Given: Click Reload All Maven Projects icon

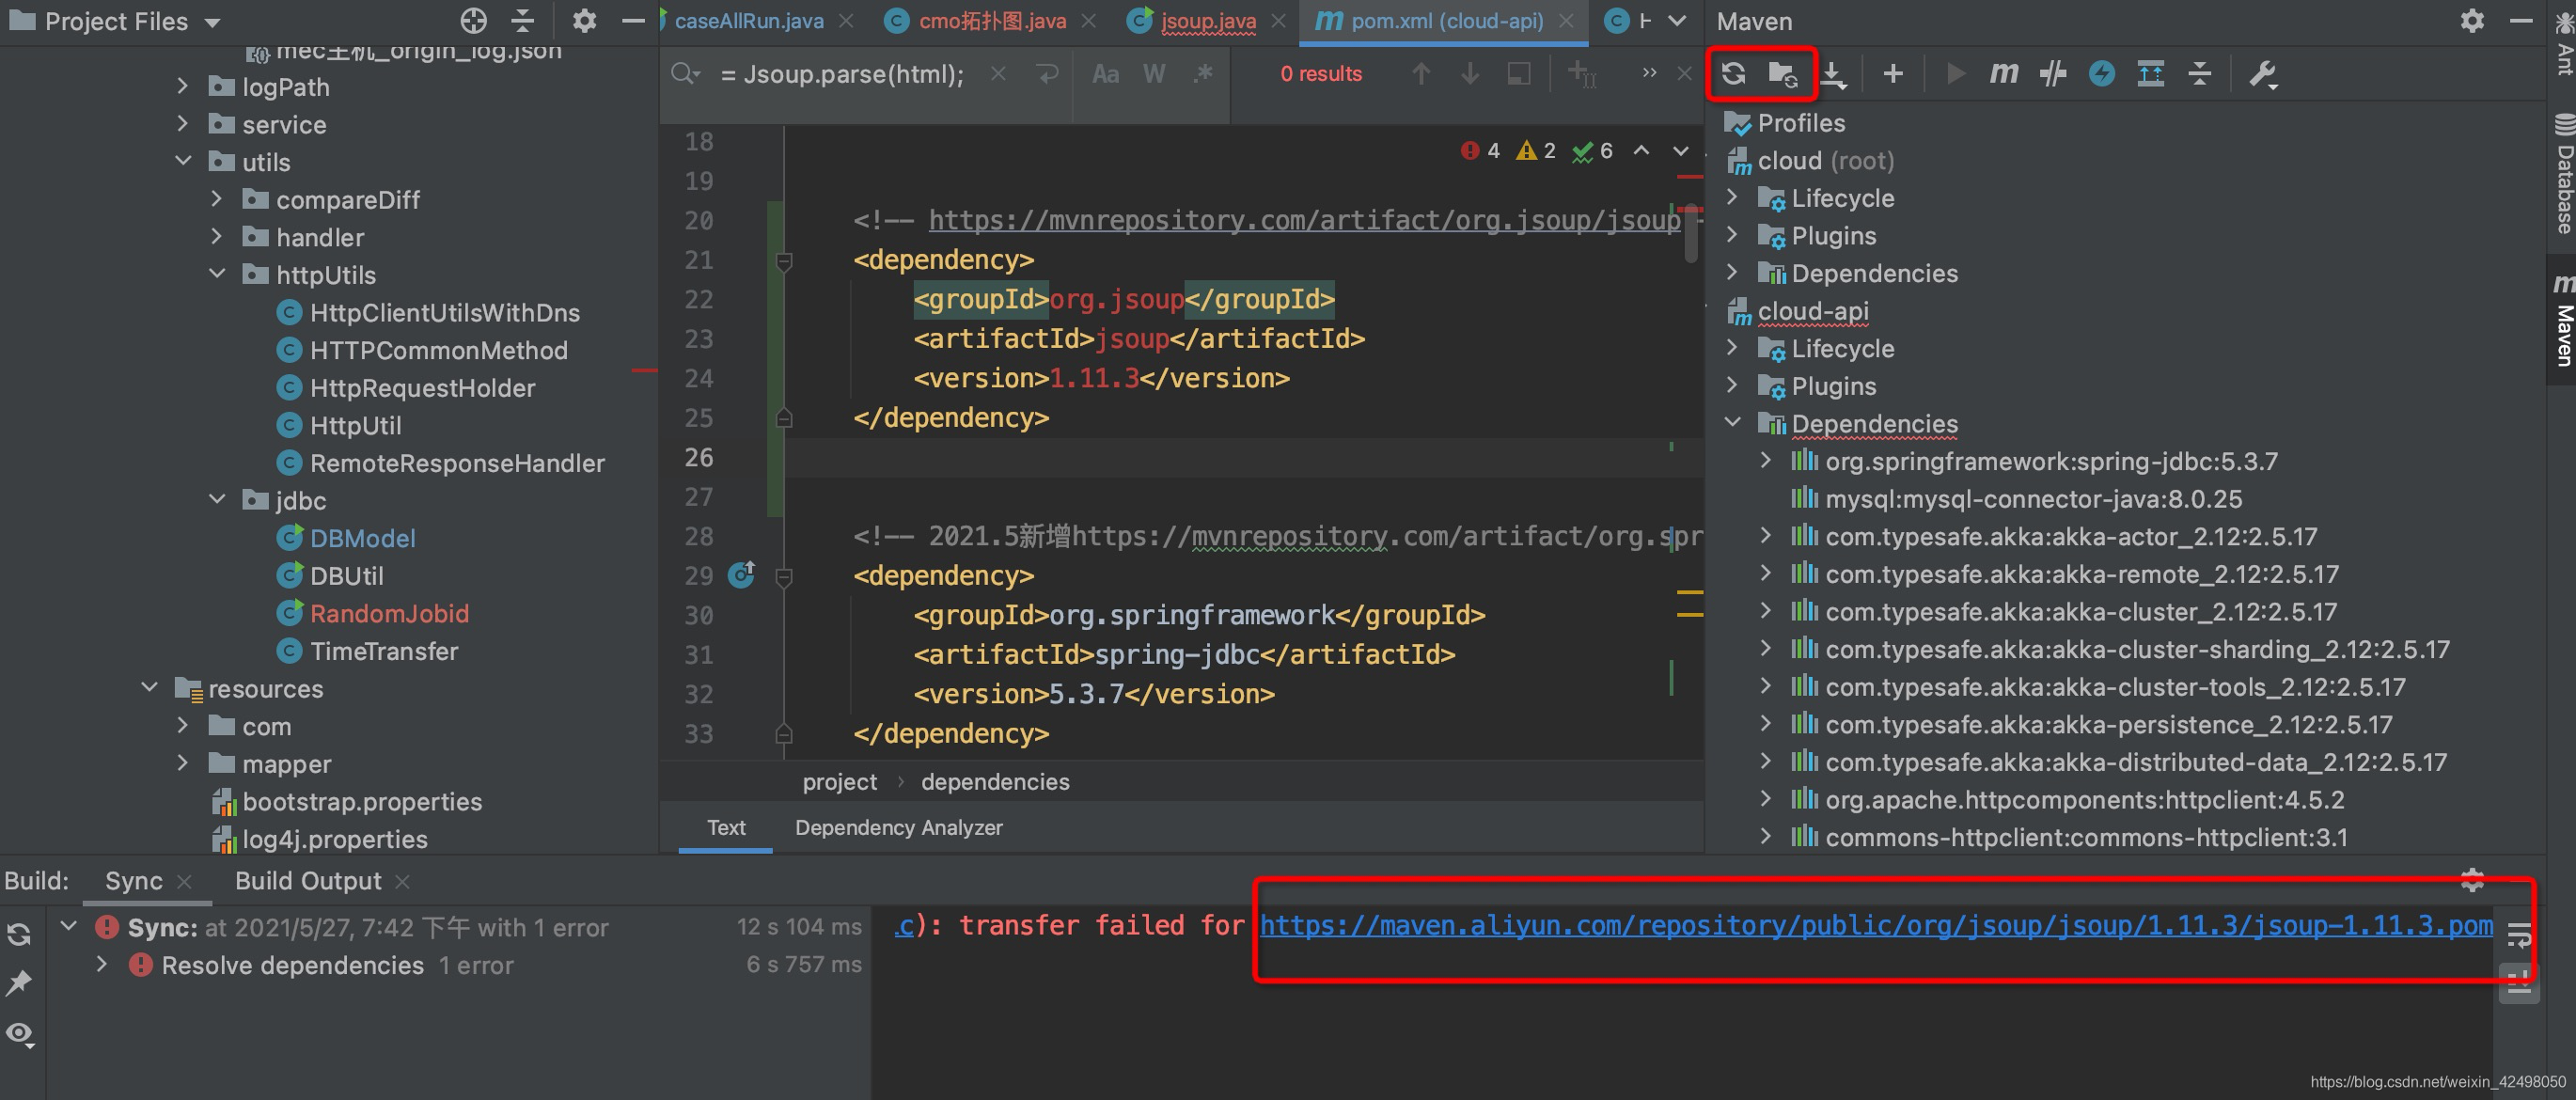Looking at the screenshot, I should coord(1733,73).
